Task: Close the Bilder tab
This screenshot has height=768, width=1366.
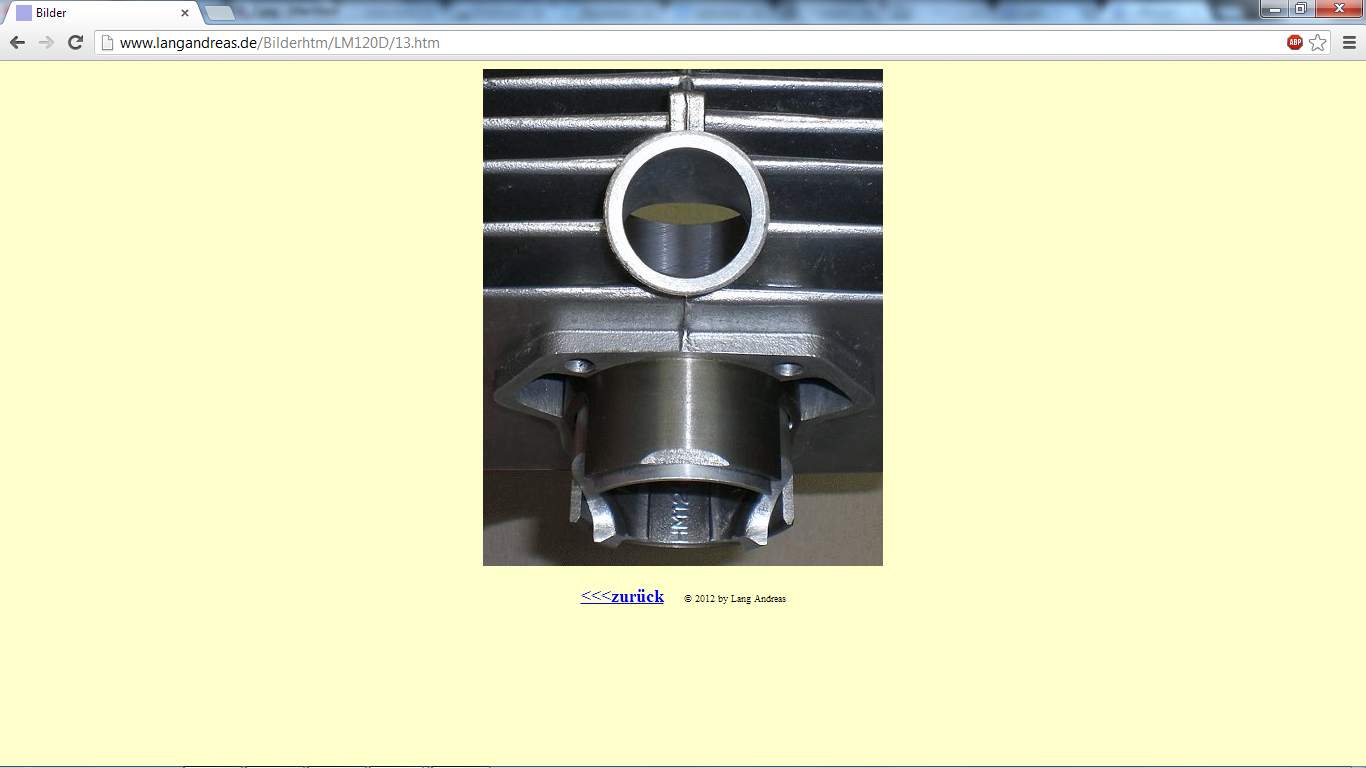Action: coord(185,13)
